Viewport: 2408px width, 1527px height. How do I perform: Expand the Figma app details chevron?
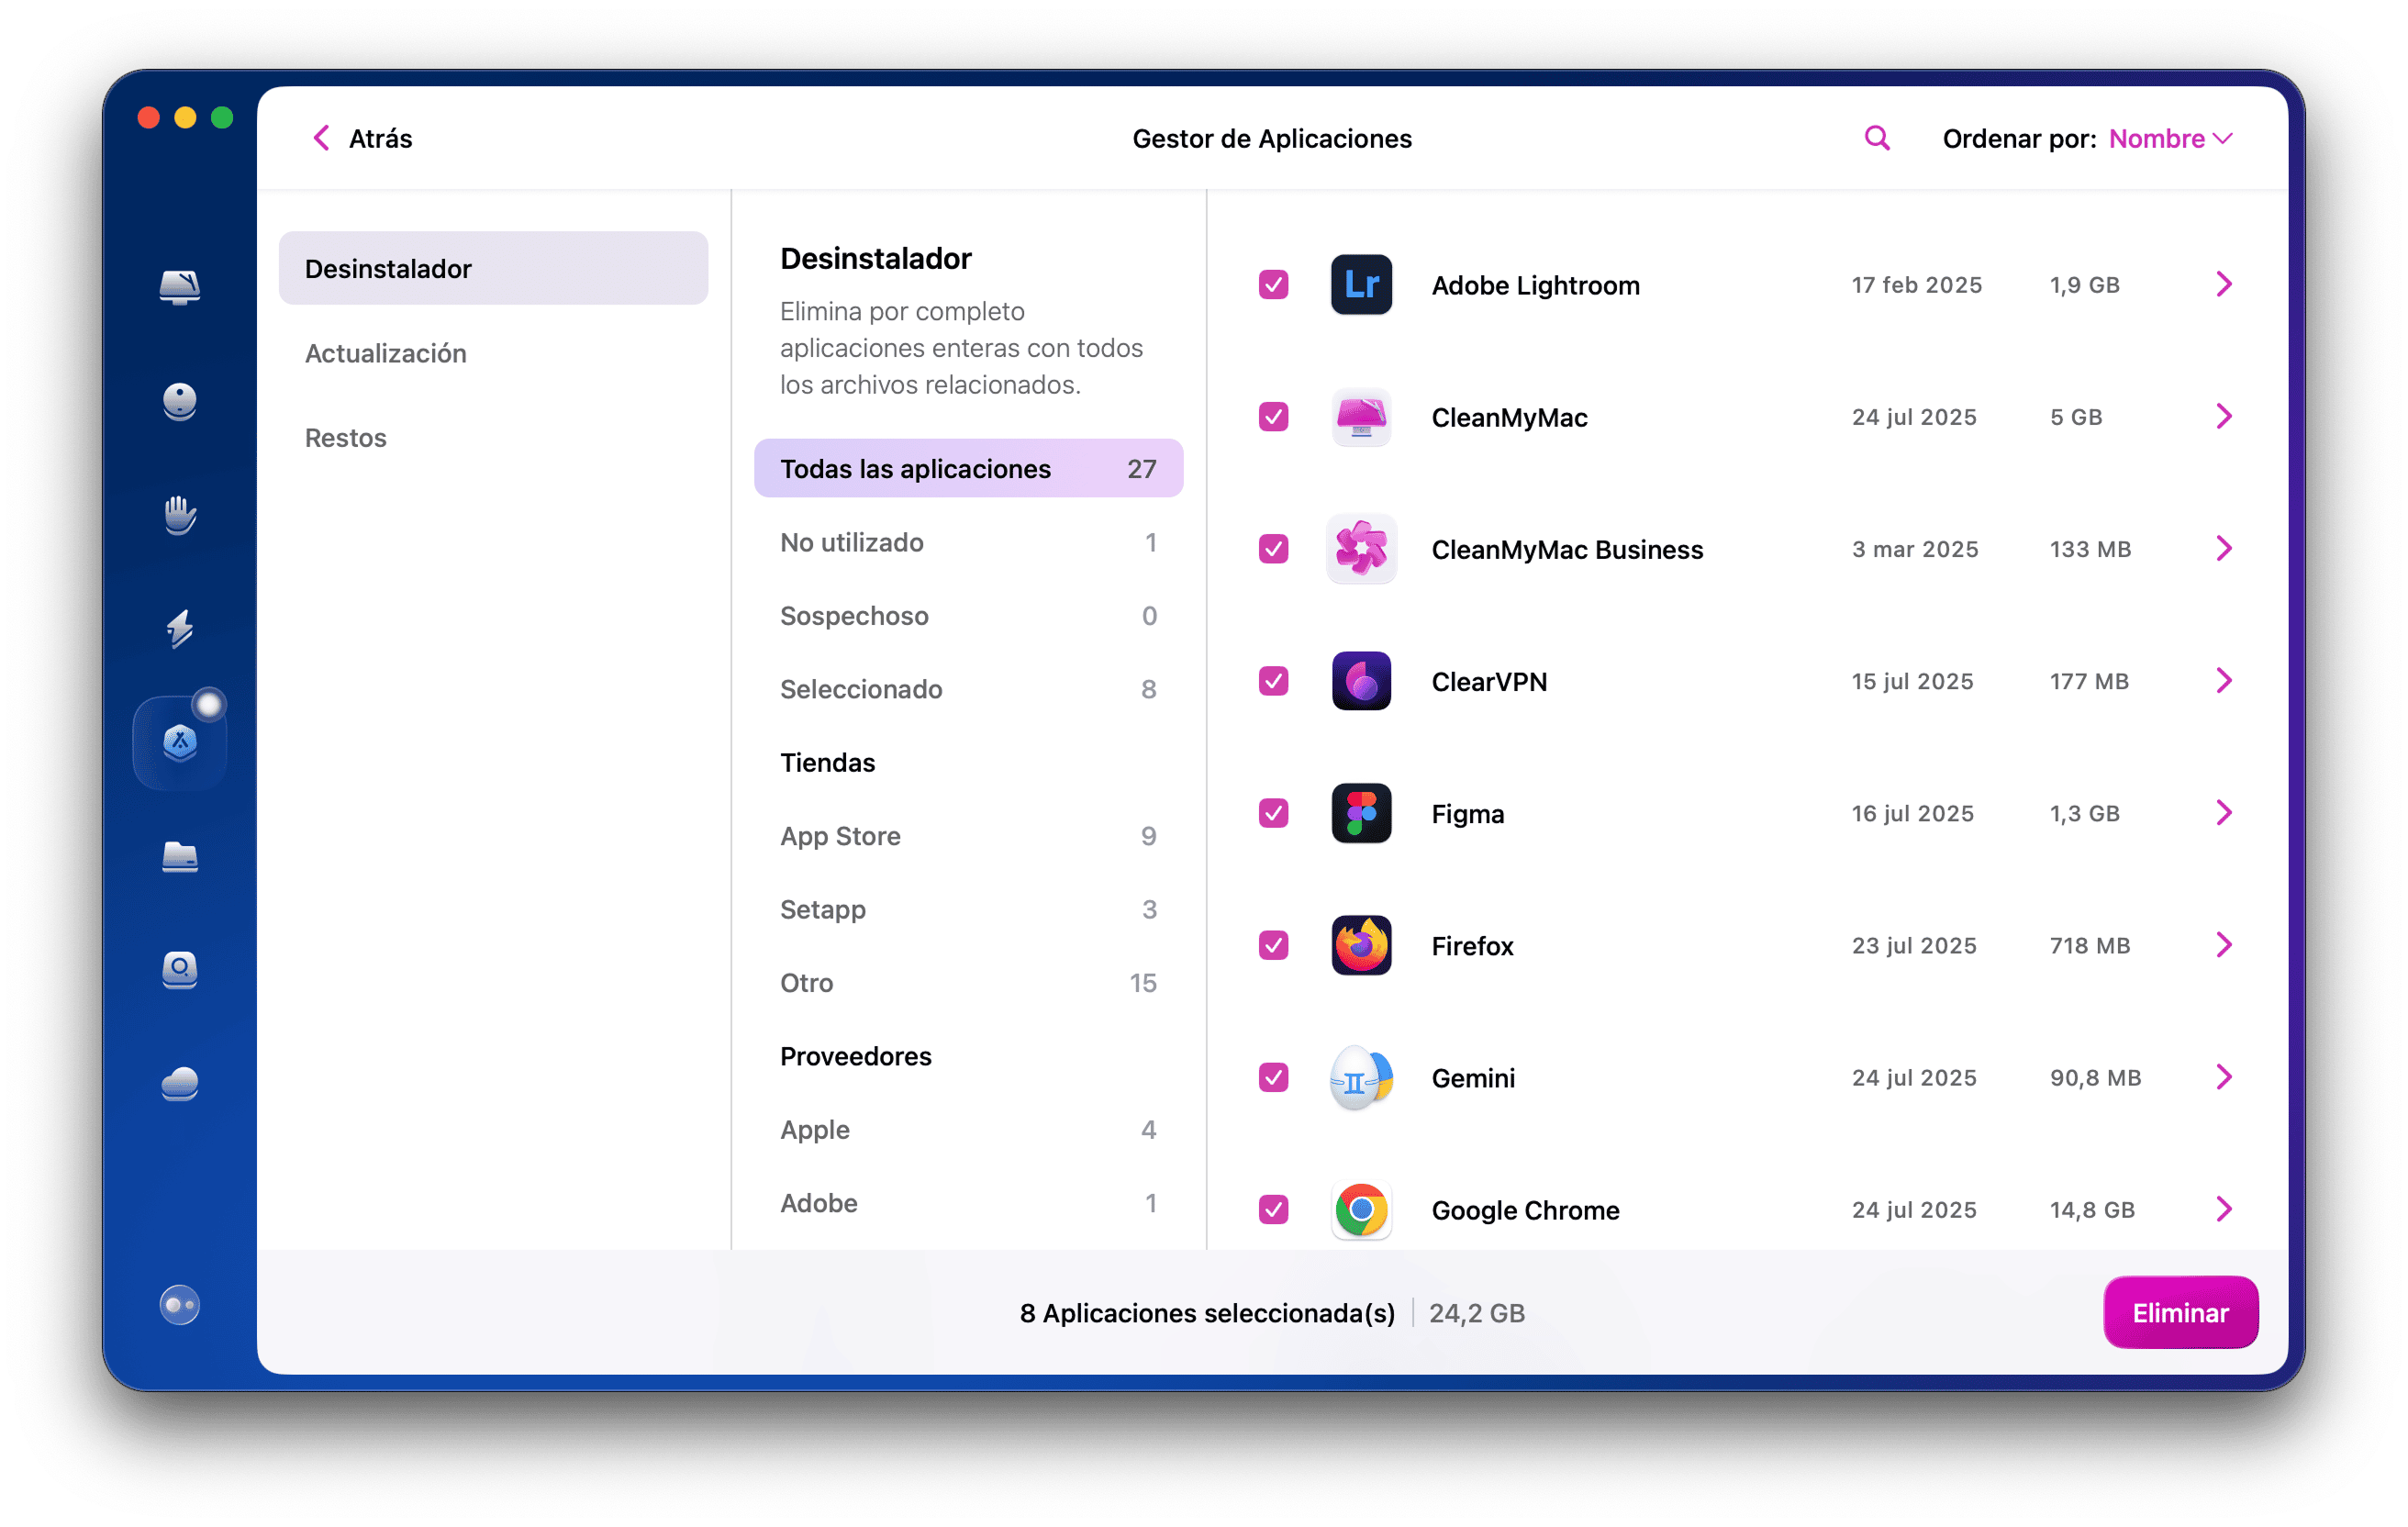[2224, 813]
